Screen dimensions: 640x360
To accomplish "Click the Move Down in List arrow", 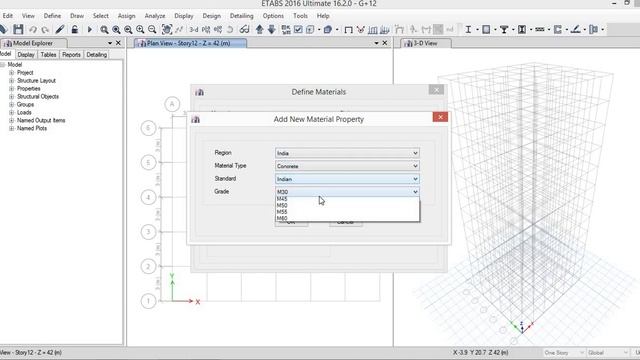I will 271,29.
